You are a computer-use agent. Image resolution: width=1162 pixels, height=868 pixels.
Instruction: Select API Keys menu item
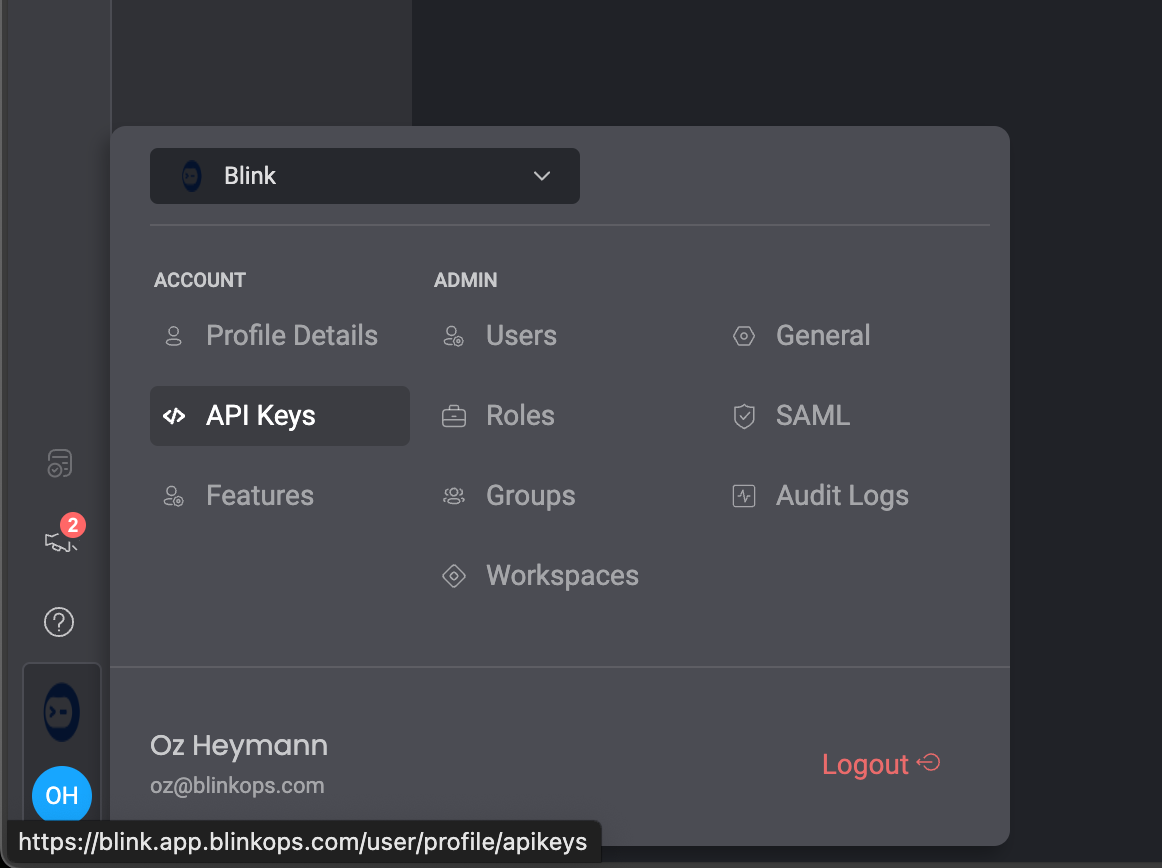pos(279,415)
